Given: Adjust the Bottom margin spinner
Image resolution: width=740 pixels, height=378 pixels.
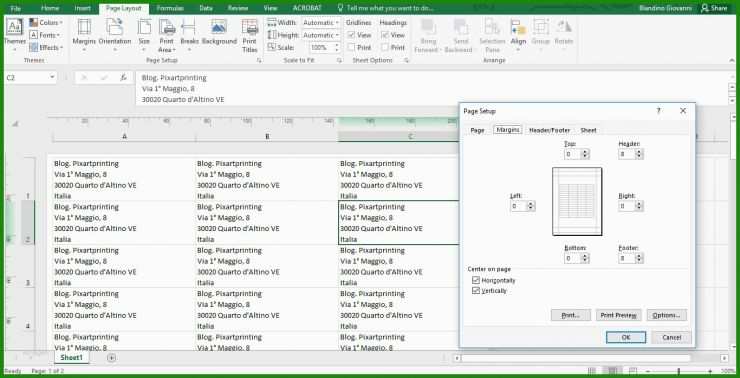Looking at the screenshot, I should [x=585, y=258].
